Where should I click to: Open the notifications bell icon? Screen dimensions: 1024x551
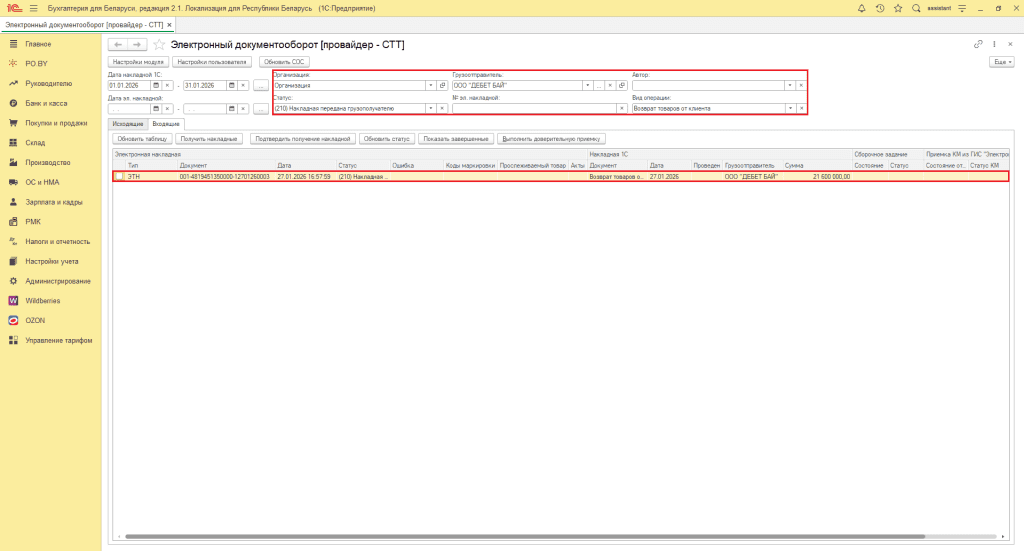pyautogui.click(x=862, y=8)
